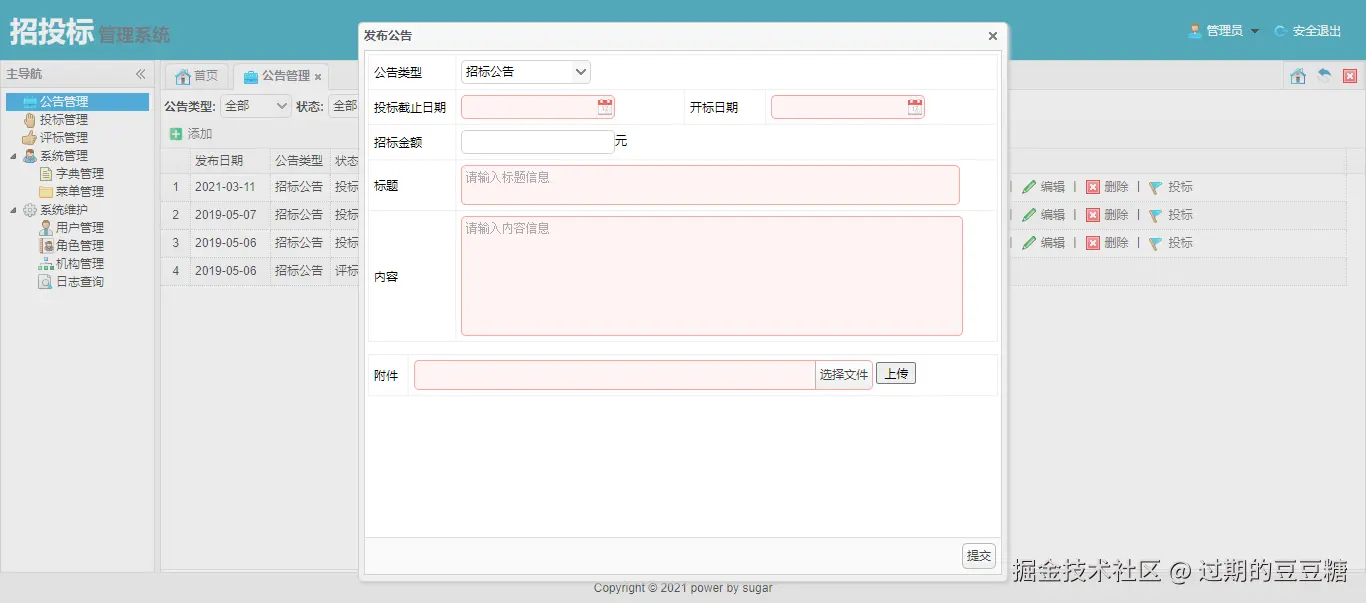Viewport: 1366px width, 603px height.
Task: Click the blue undo arrow icon
Action: (x=1324, y=76)
